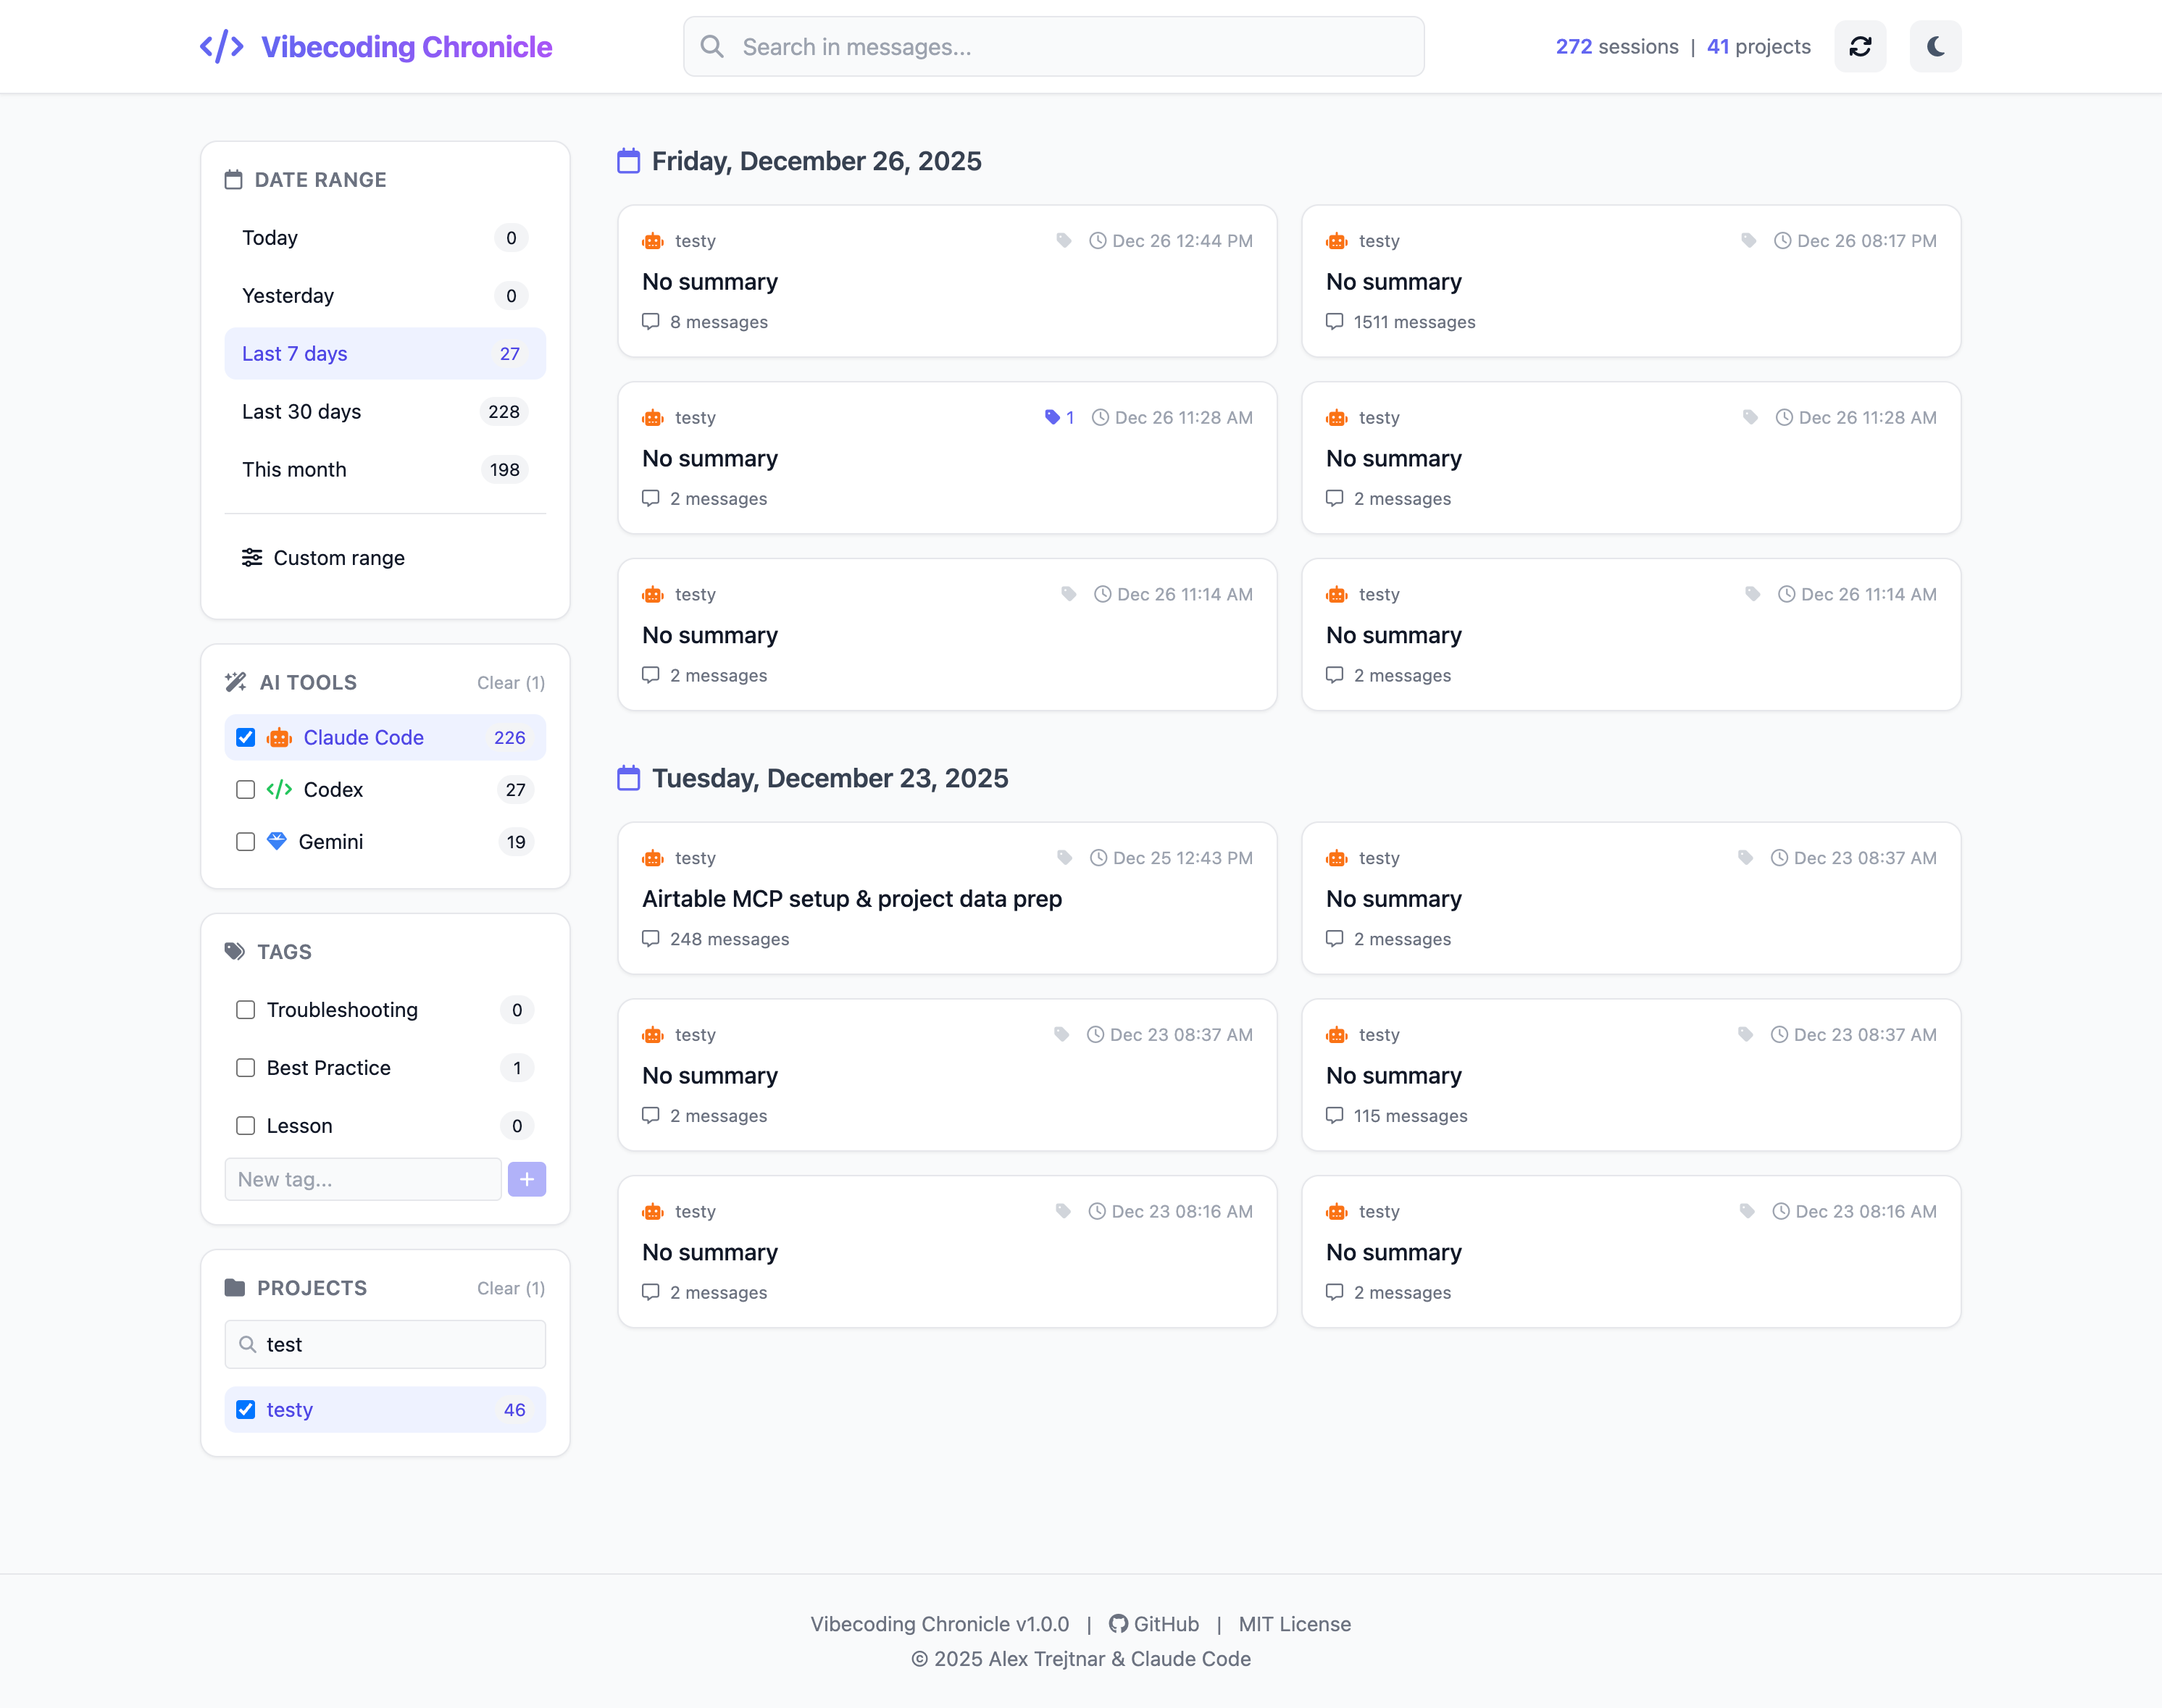Screen dimensions: 2162x1708
Task: Uncheck the testy project checkbox
Action: [245, 1410]
